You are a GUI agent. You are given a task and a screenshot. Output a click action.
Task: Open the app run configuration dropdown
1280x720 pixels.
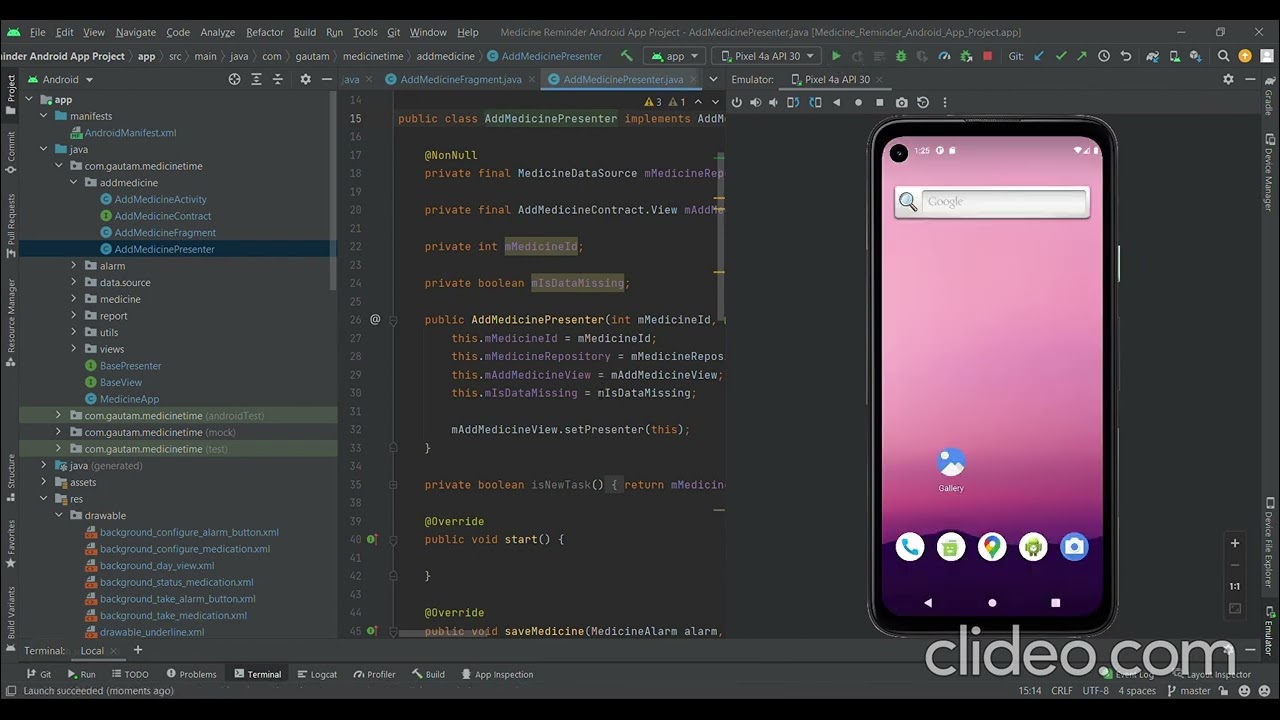click(x=675, y=56)
